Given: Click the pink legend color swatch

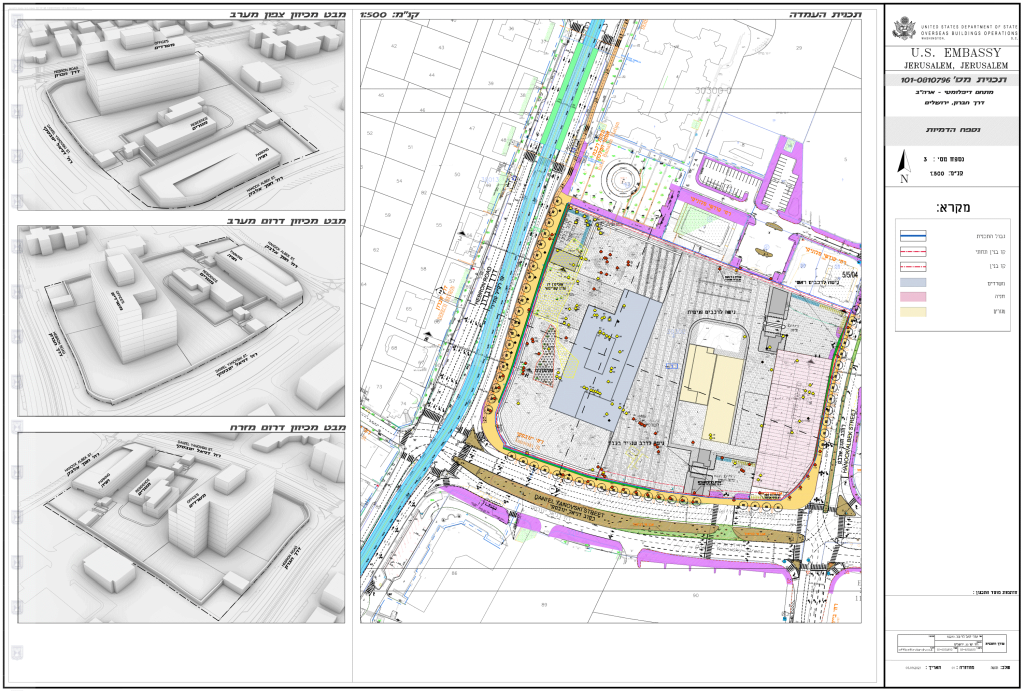Looking at the screenshot, I should [912, 297].
